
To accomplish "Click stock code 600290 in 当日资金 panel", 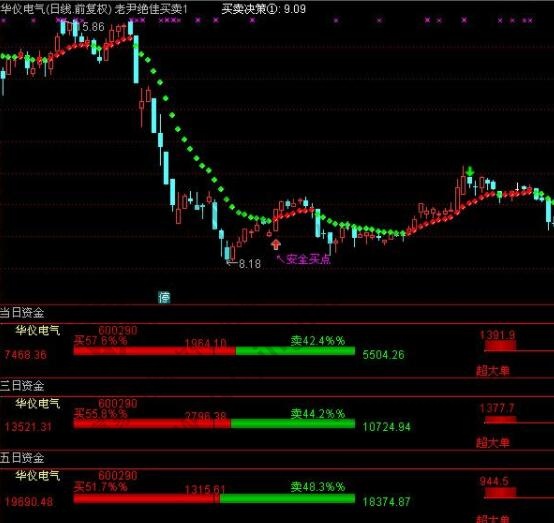I will [118, 330].
